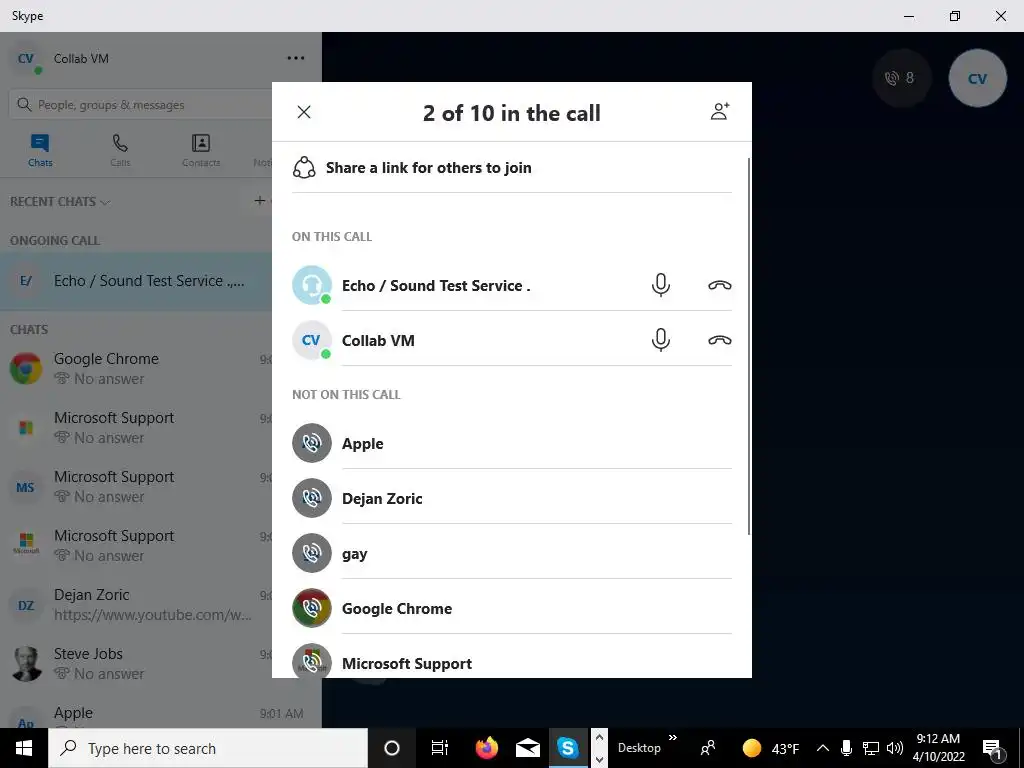The height and width of the screenshot is (768, 1024).
Task: Open Firefox from the taskbar
Action: [486, 748]
